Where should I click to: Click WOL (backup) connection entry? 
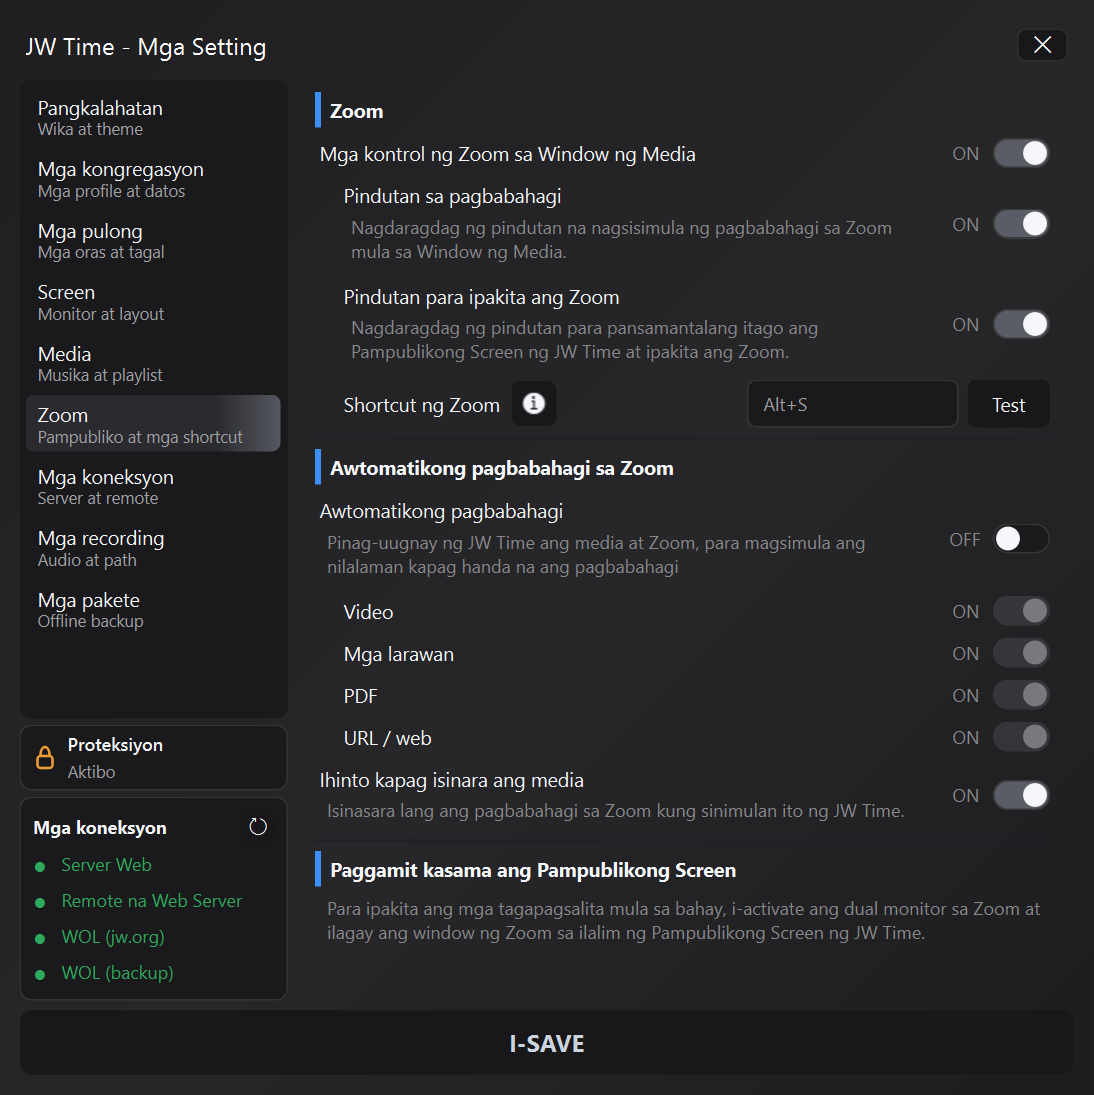click(117, 973)
